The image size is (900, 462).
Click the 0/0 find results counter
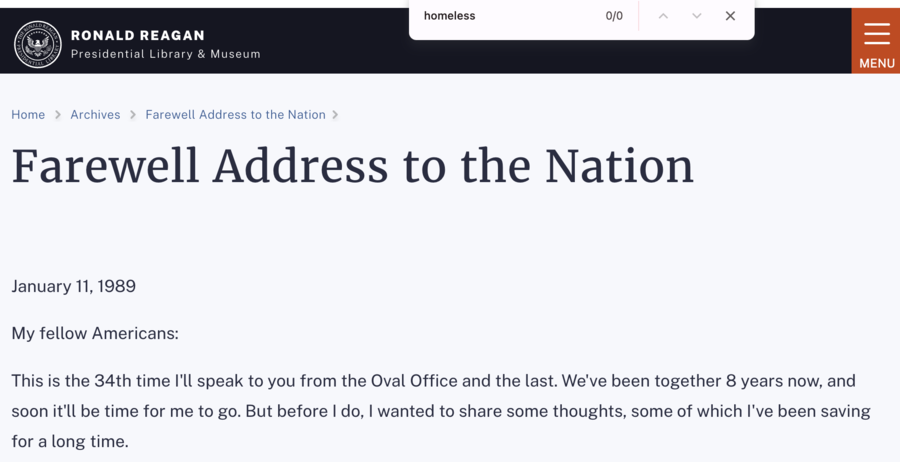click(x=614, y=16)
